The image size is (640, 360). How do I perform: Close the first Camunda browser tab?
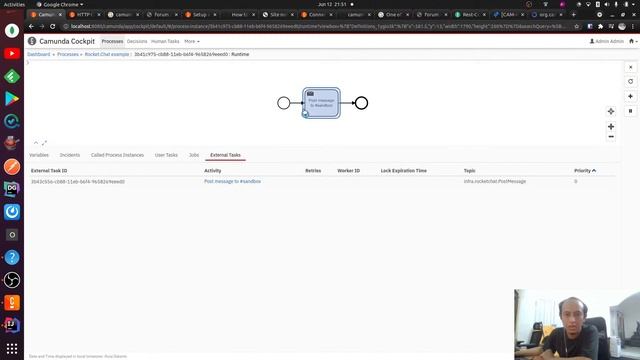60,14
